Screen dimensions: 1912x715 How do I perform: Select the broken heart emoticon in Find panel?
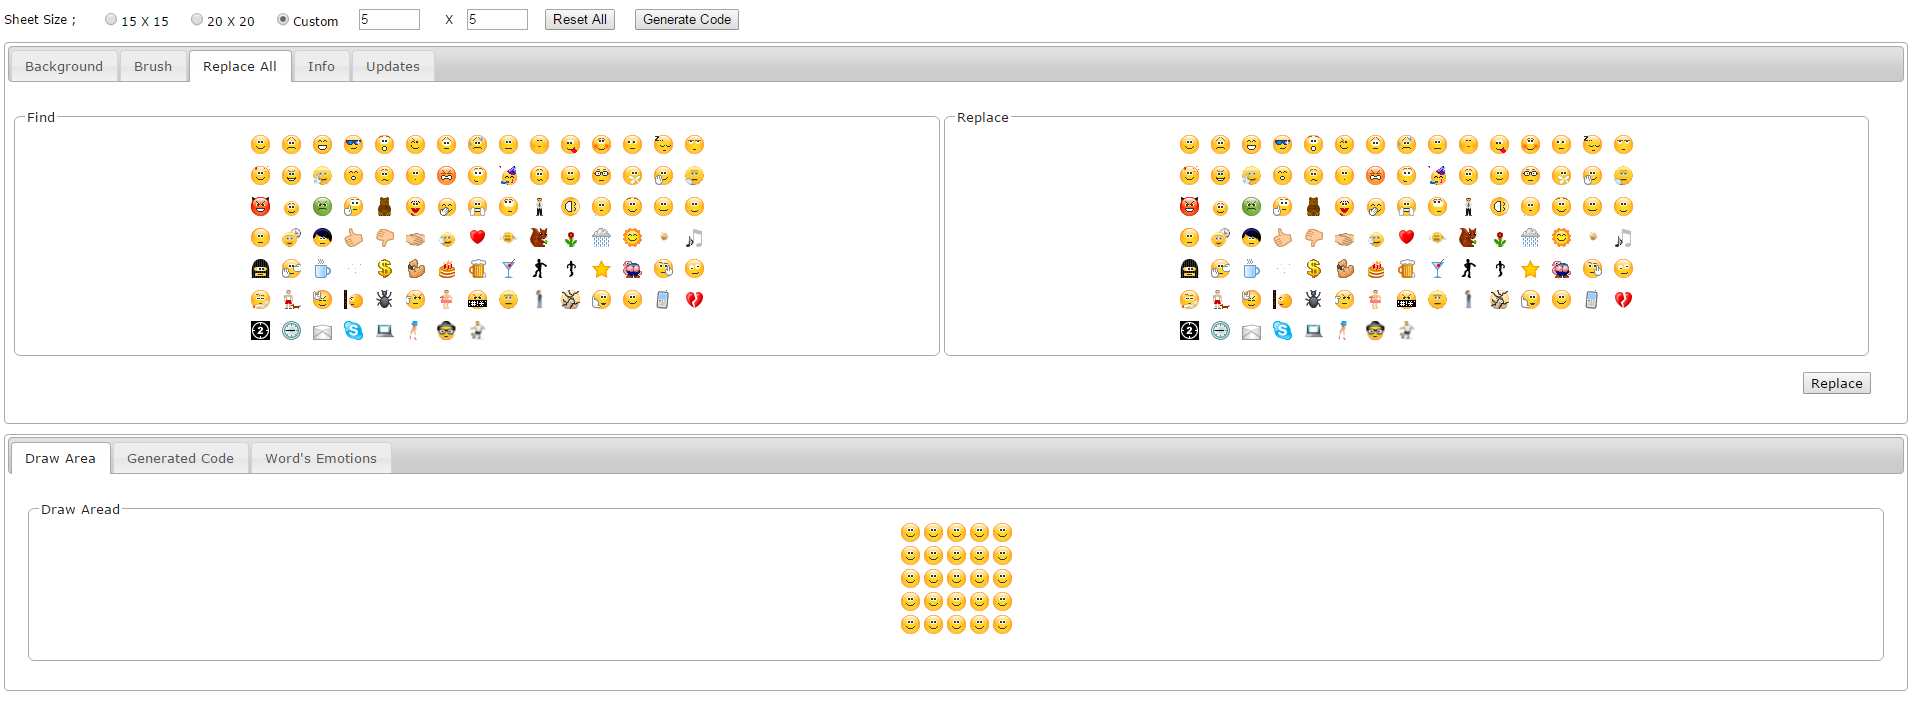pos(694,300)
